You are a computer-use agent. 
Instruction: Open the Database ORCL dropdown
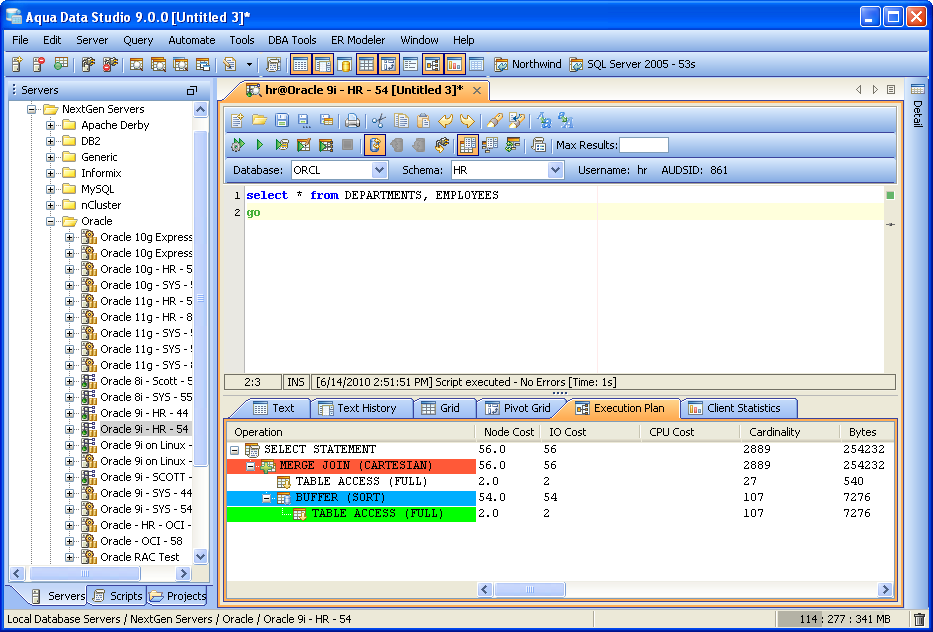coord(379,170)
